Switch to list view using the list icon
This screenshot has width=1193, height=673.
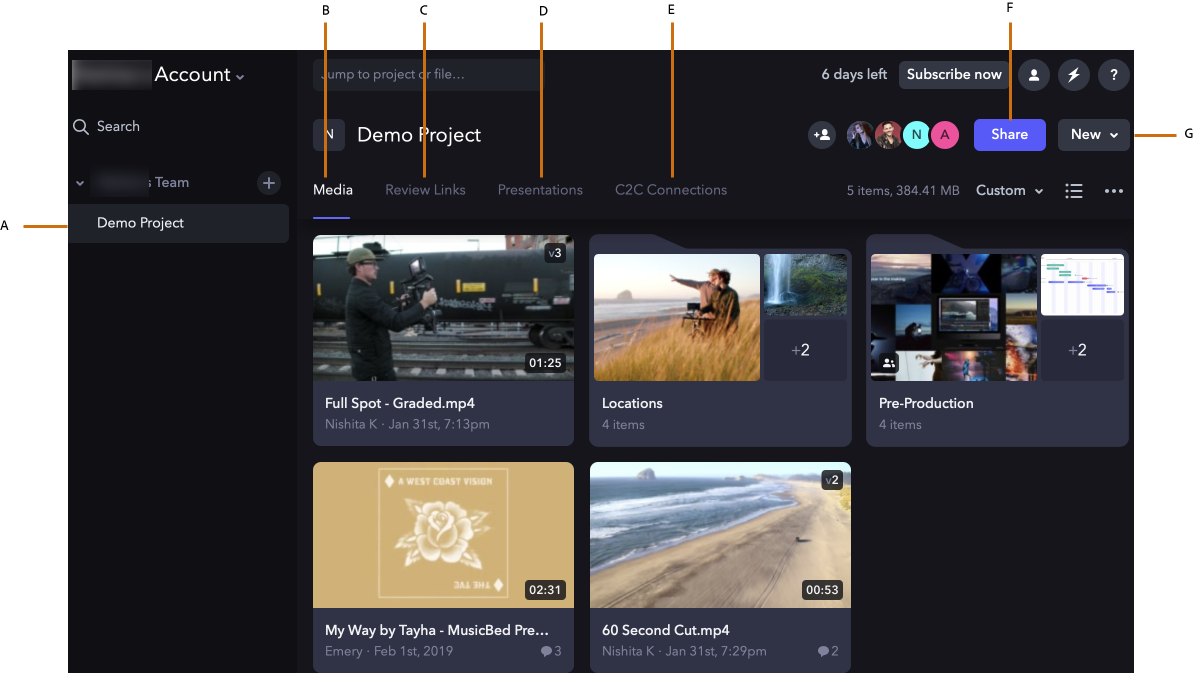tap(1074, 190)
